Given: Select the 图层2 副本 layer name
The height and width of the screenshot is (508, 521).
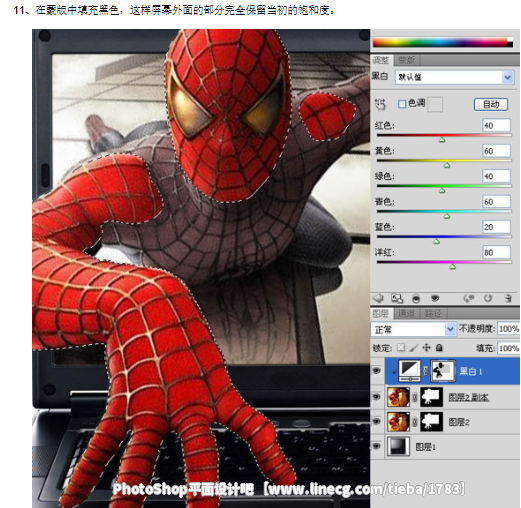Looking at the screenshot, I should (469, 397).
